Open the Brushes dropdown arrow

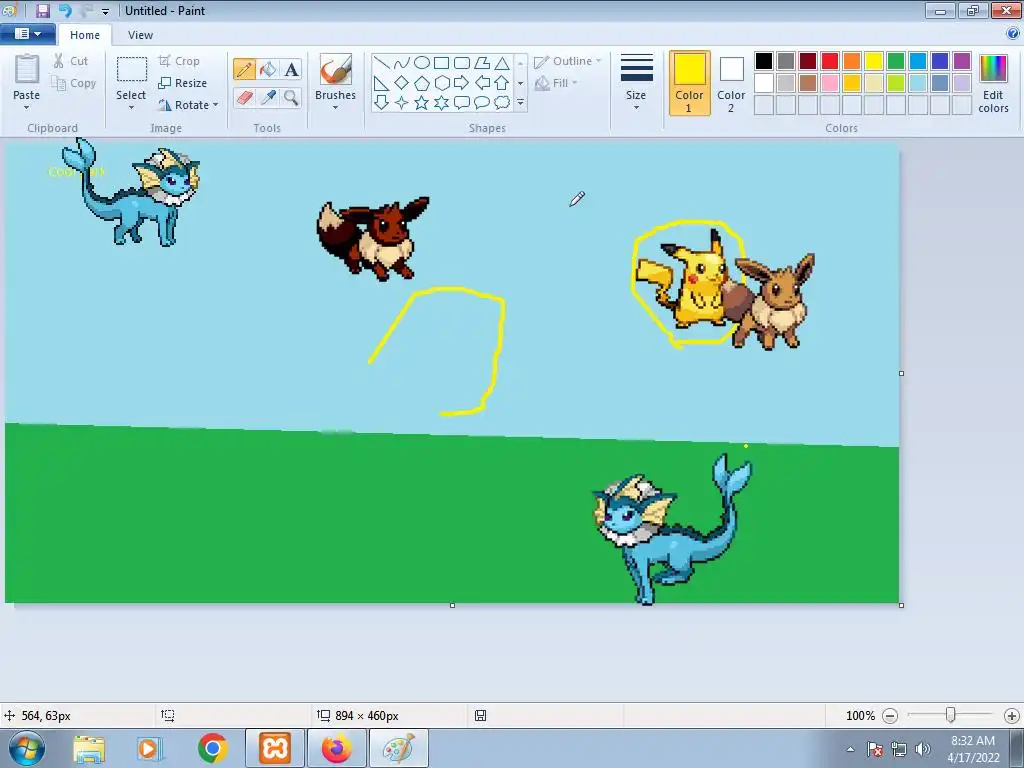(336, 108)
